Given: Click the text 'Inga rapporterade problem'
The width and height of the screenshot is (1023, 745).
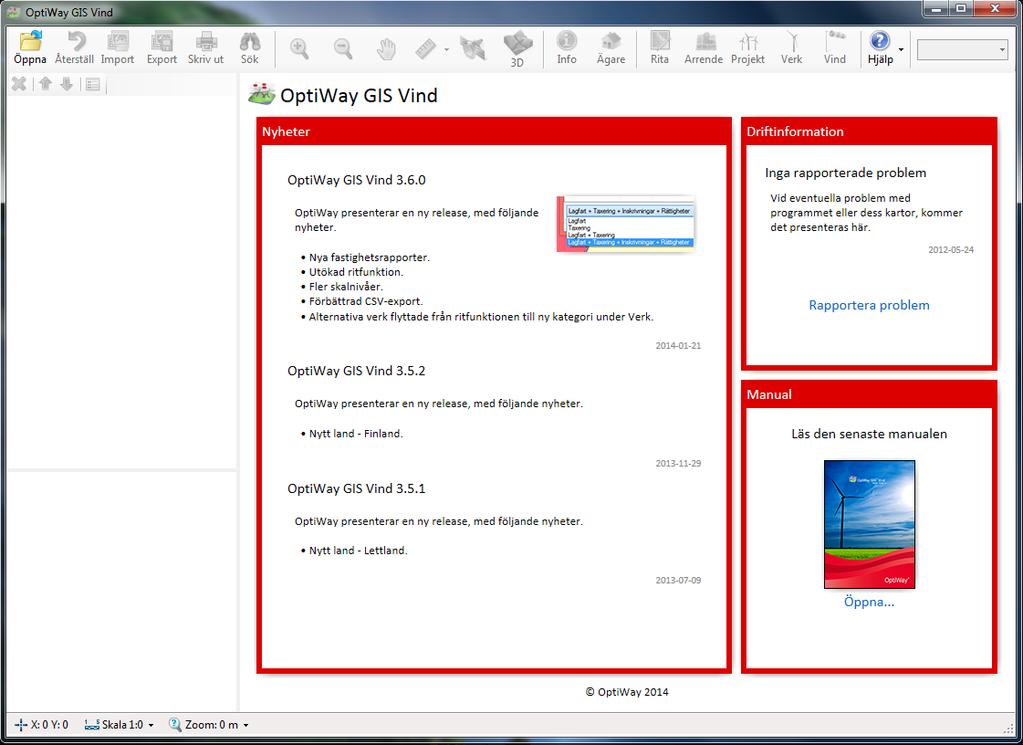Looking at the screenshot, I should pos(846,172).
